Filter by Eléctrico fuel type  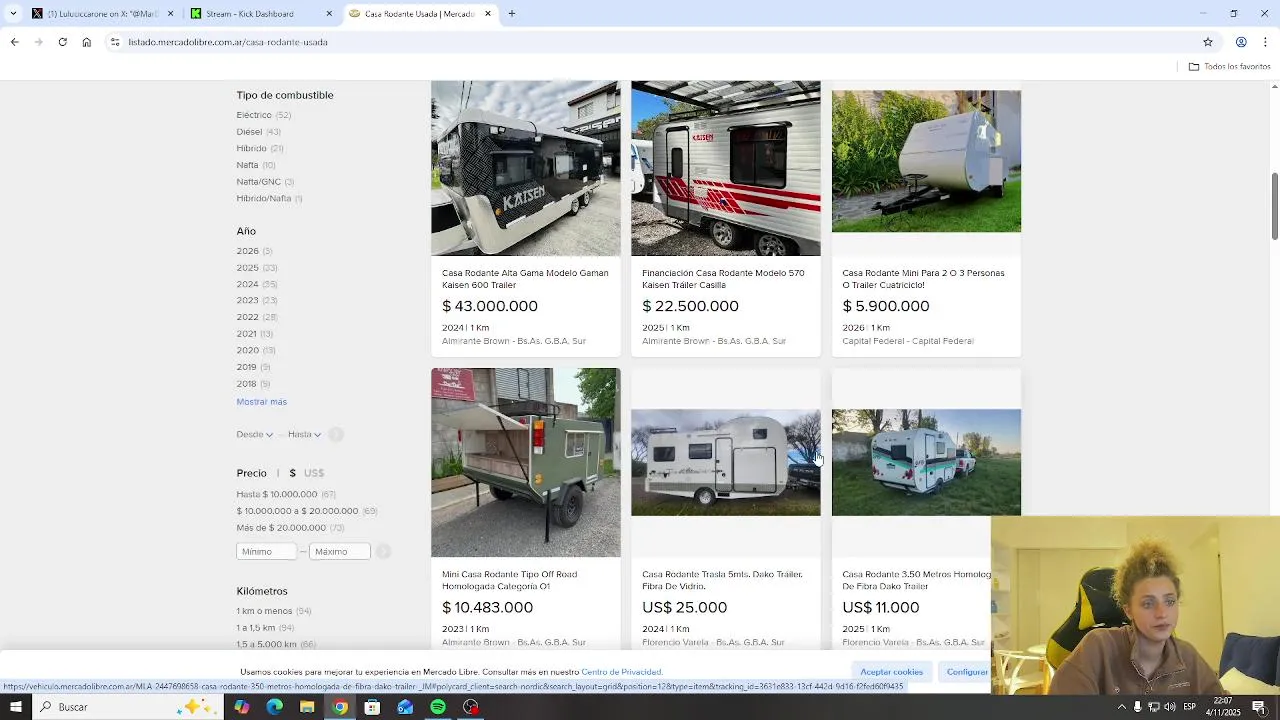coord(263,115)
